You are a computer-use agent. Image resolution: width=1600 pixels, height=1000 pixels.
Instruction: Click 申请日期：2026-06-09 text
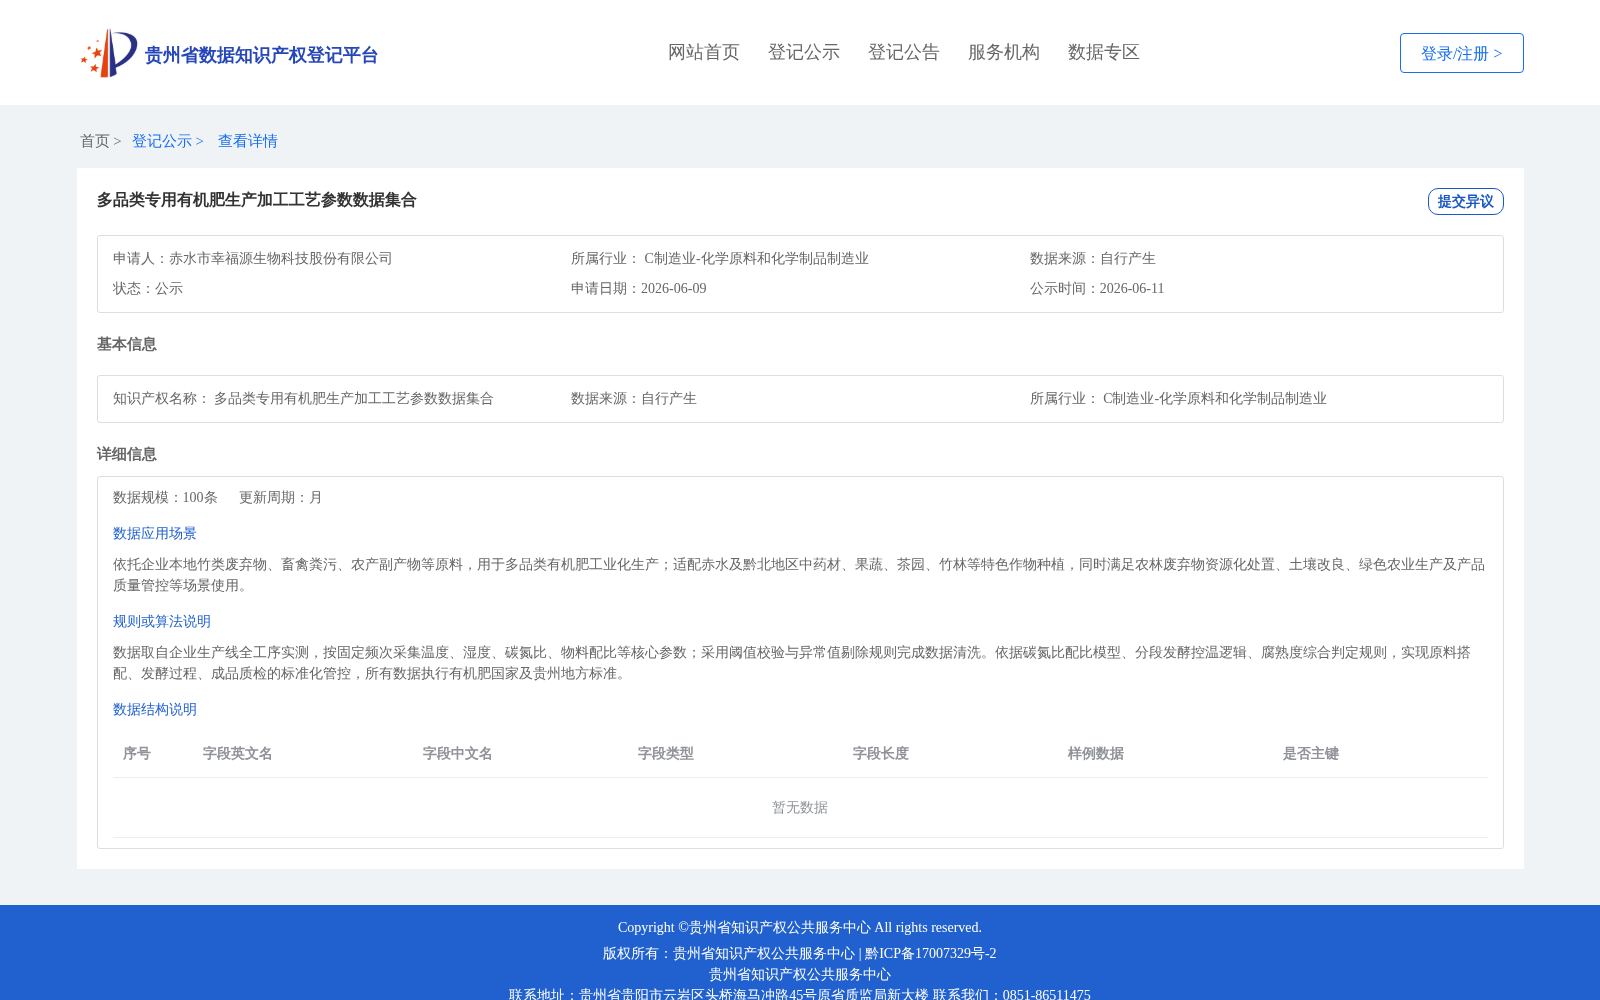639,288
